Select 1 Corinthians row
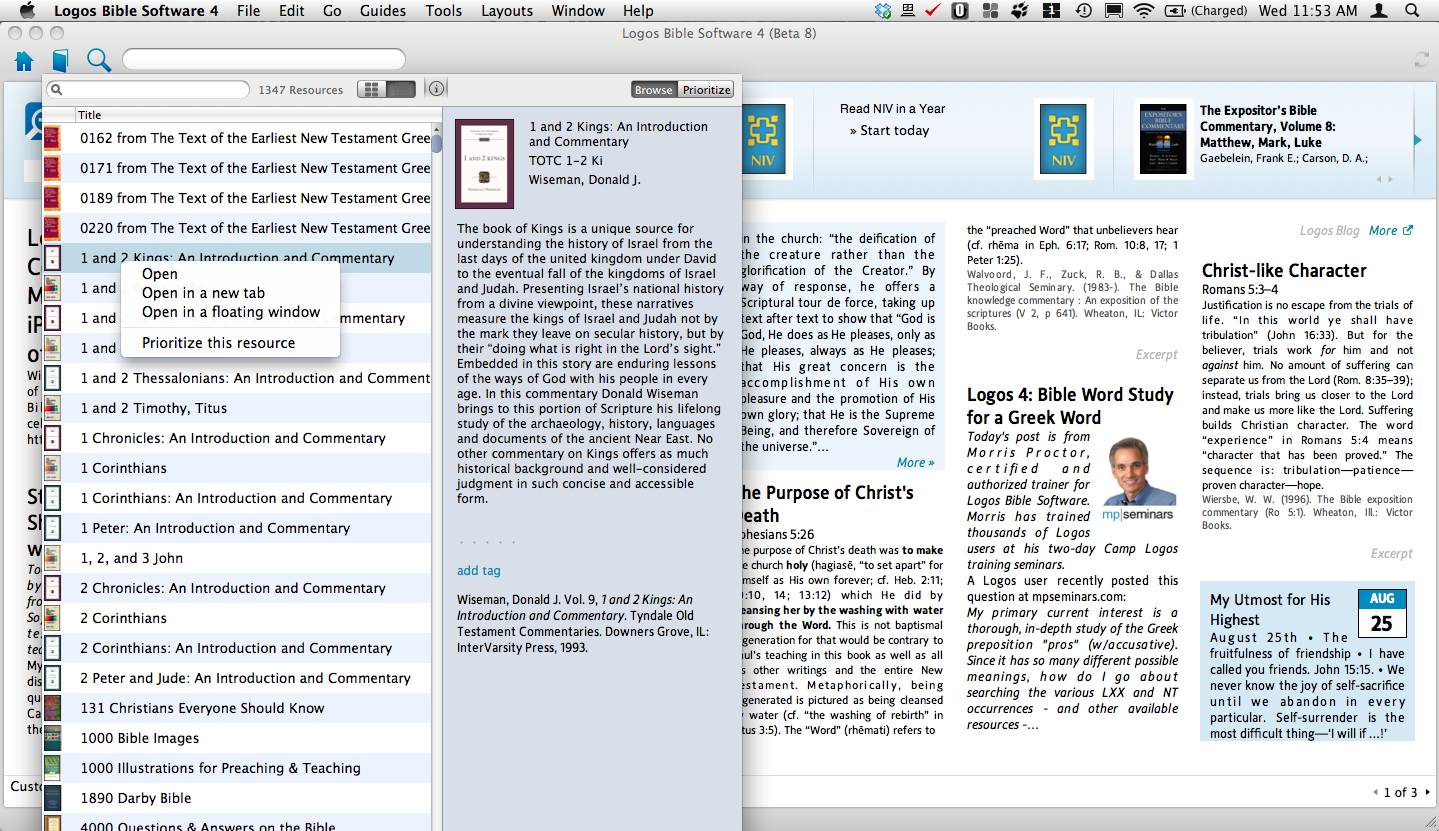The width and height of the screenshot is (1439, 831). click(x=237, y=468)
